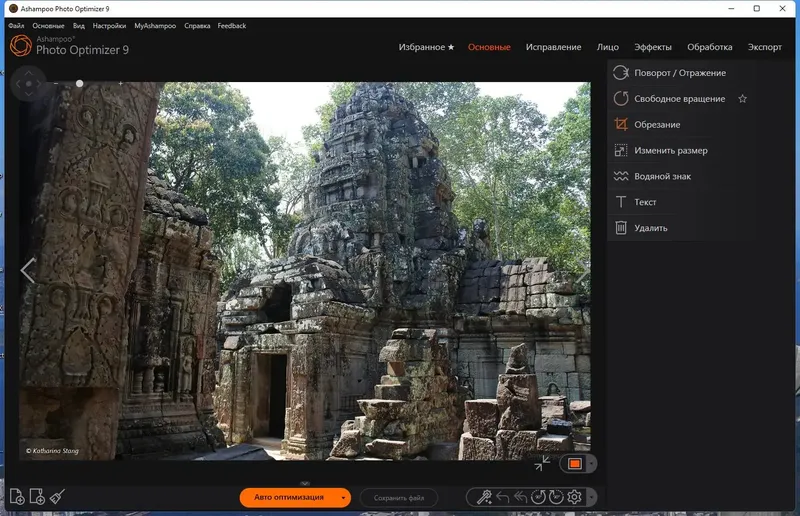Viewport: 800px width, 516px height.
Task: Select the Обрезание crop tool icon
Action: (621, 125)
